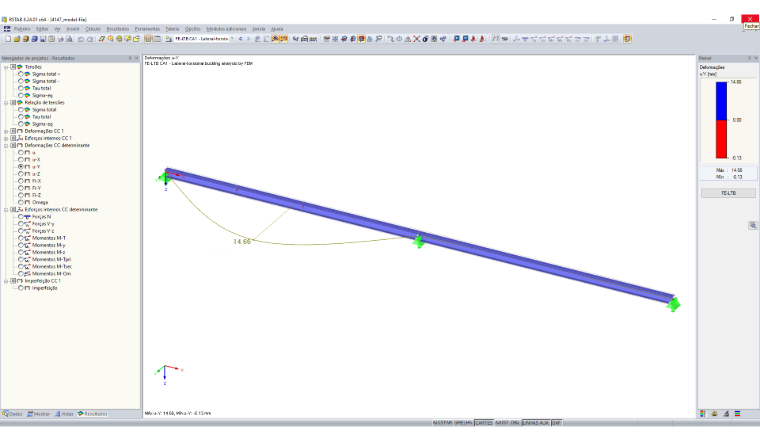This screenshot has height=441, width=760.
Task: Click the previous load case arrow
Action: tap(240, 39)
